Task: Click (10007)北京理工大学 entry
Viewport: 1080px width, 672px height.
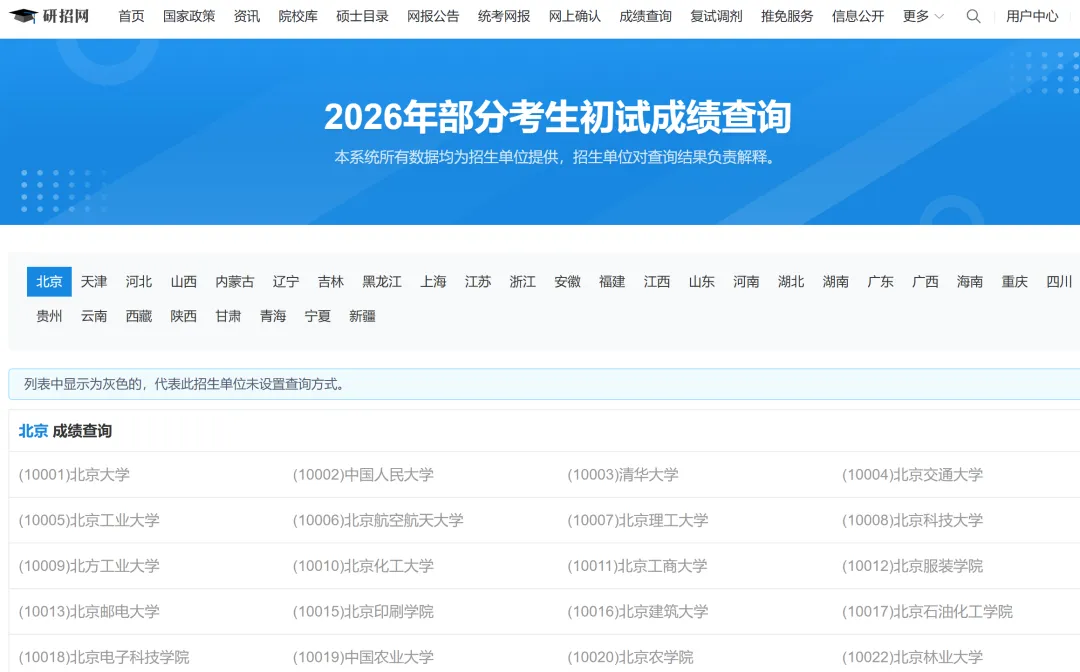Action: (x=638, y=520)
